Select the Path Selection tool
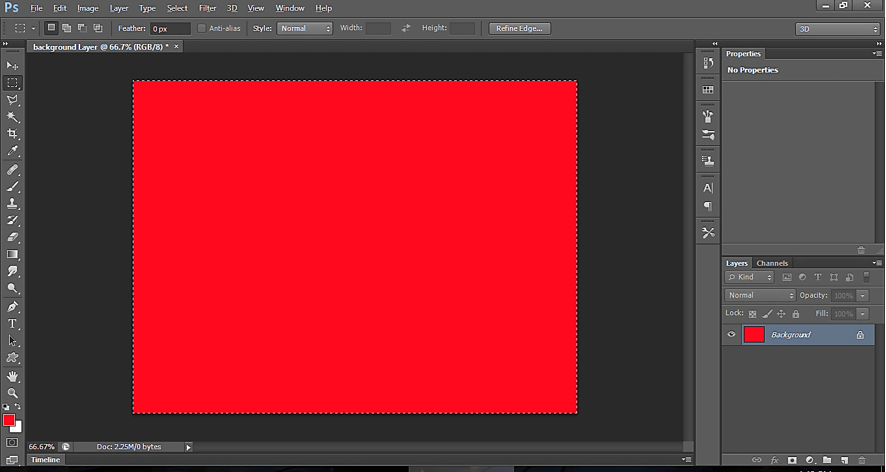 click(12, 341)
